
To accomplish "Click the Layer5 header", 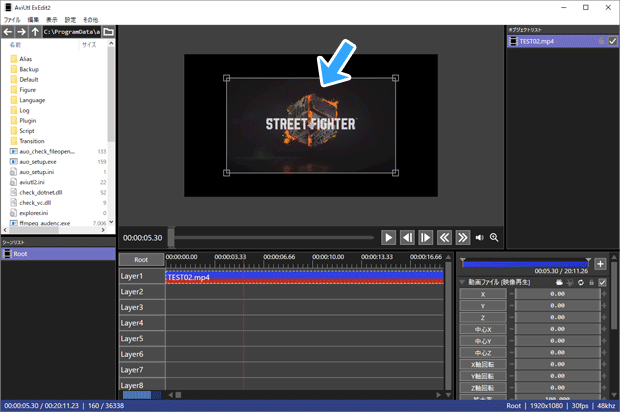I will click(142, 339).
